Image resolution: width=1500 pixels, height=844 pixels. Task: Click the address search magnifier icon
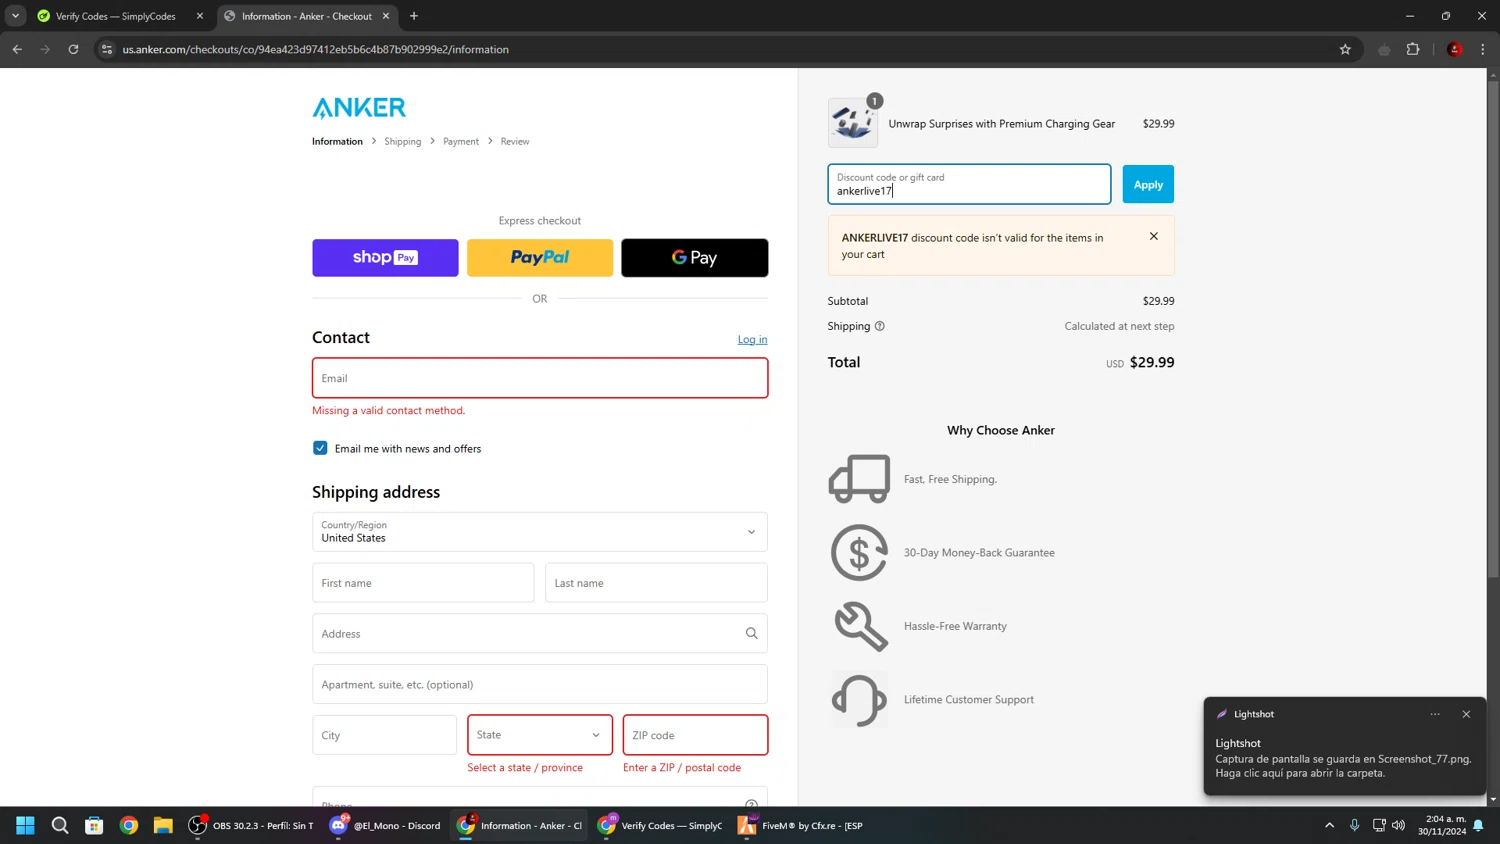752,634
